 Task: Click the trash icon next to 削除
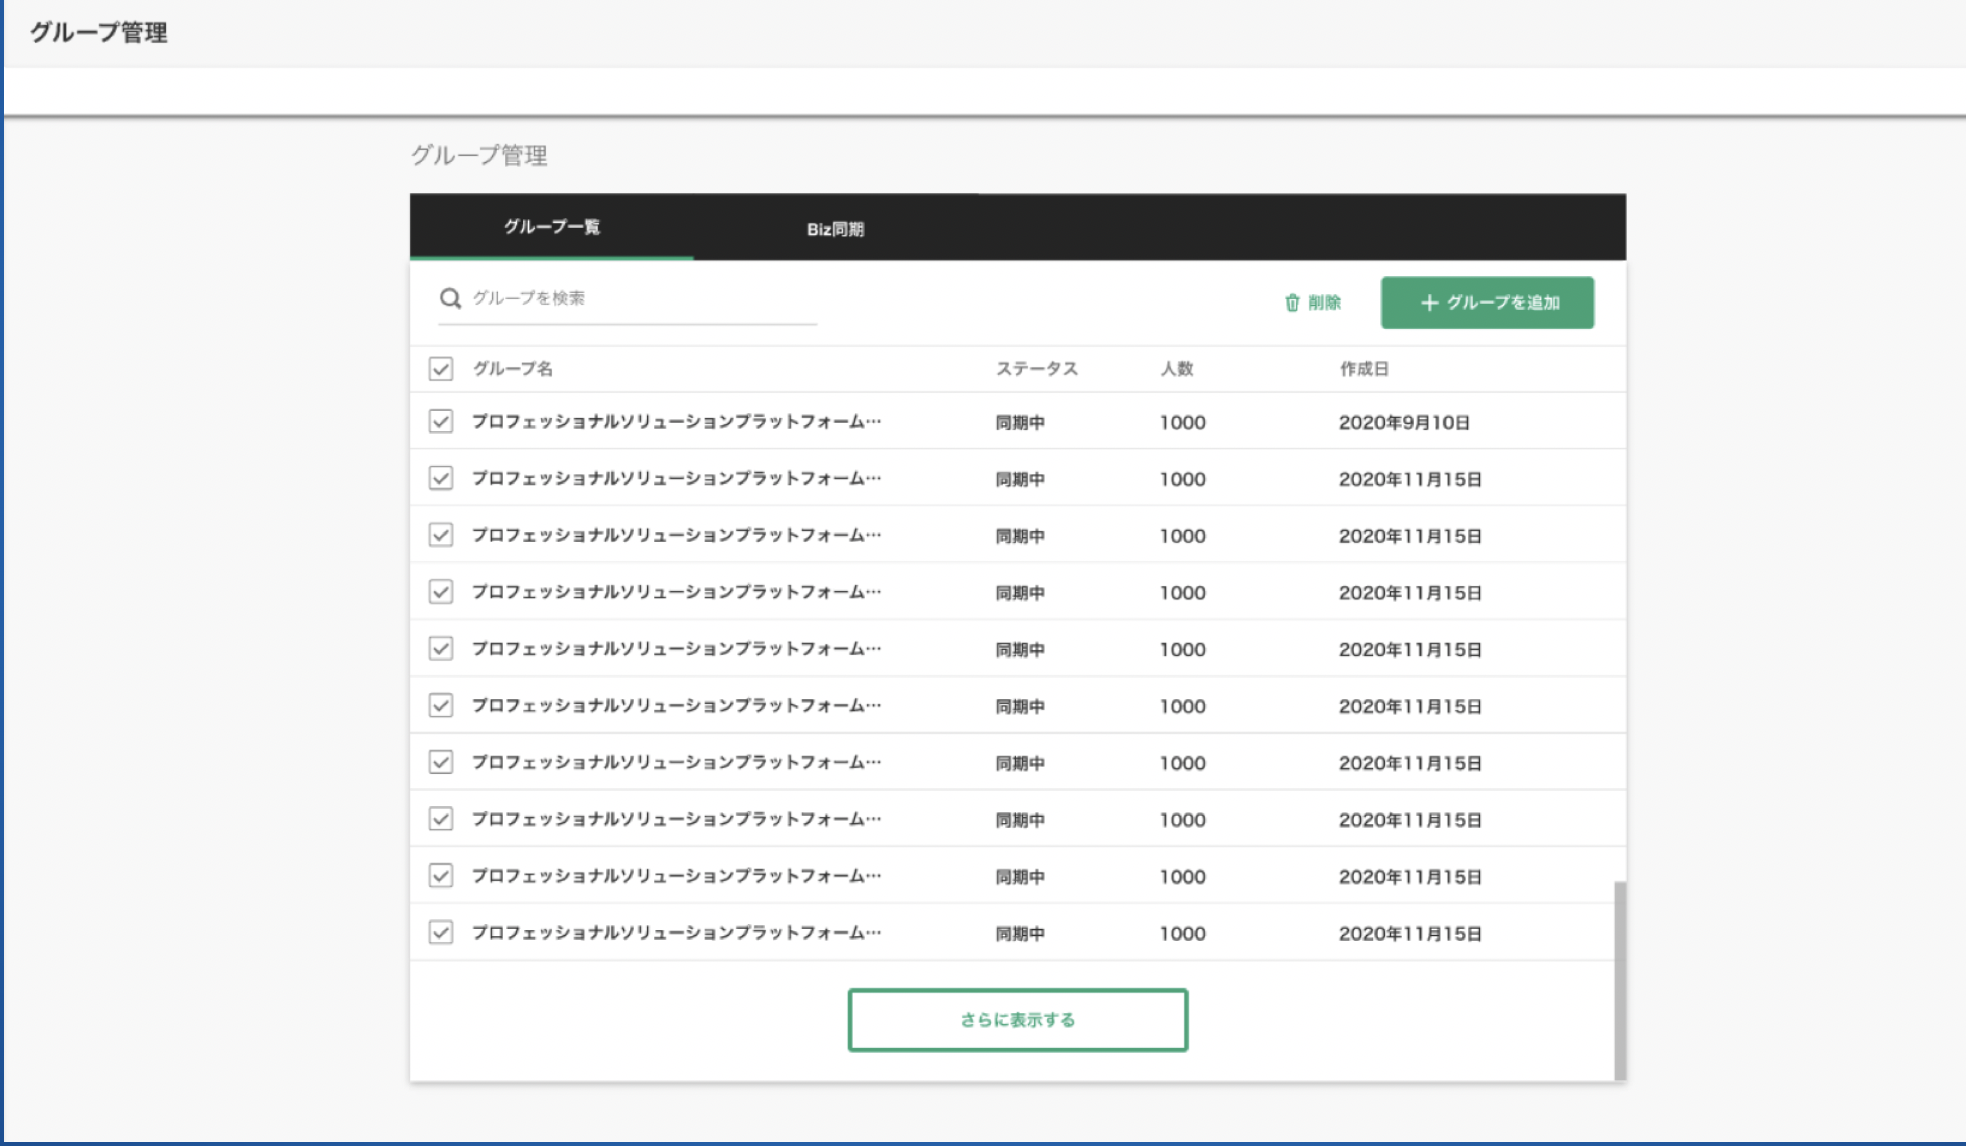click(1292, 302)
